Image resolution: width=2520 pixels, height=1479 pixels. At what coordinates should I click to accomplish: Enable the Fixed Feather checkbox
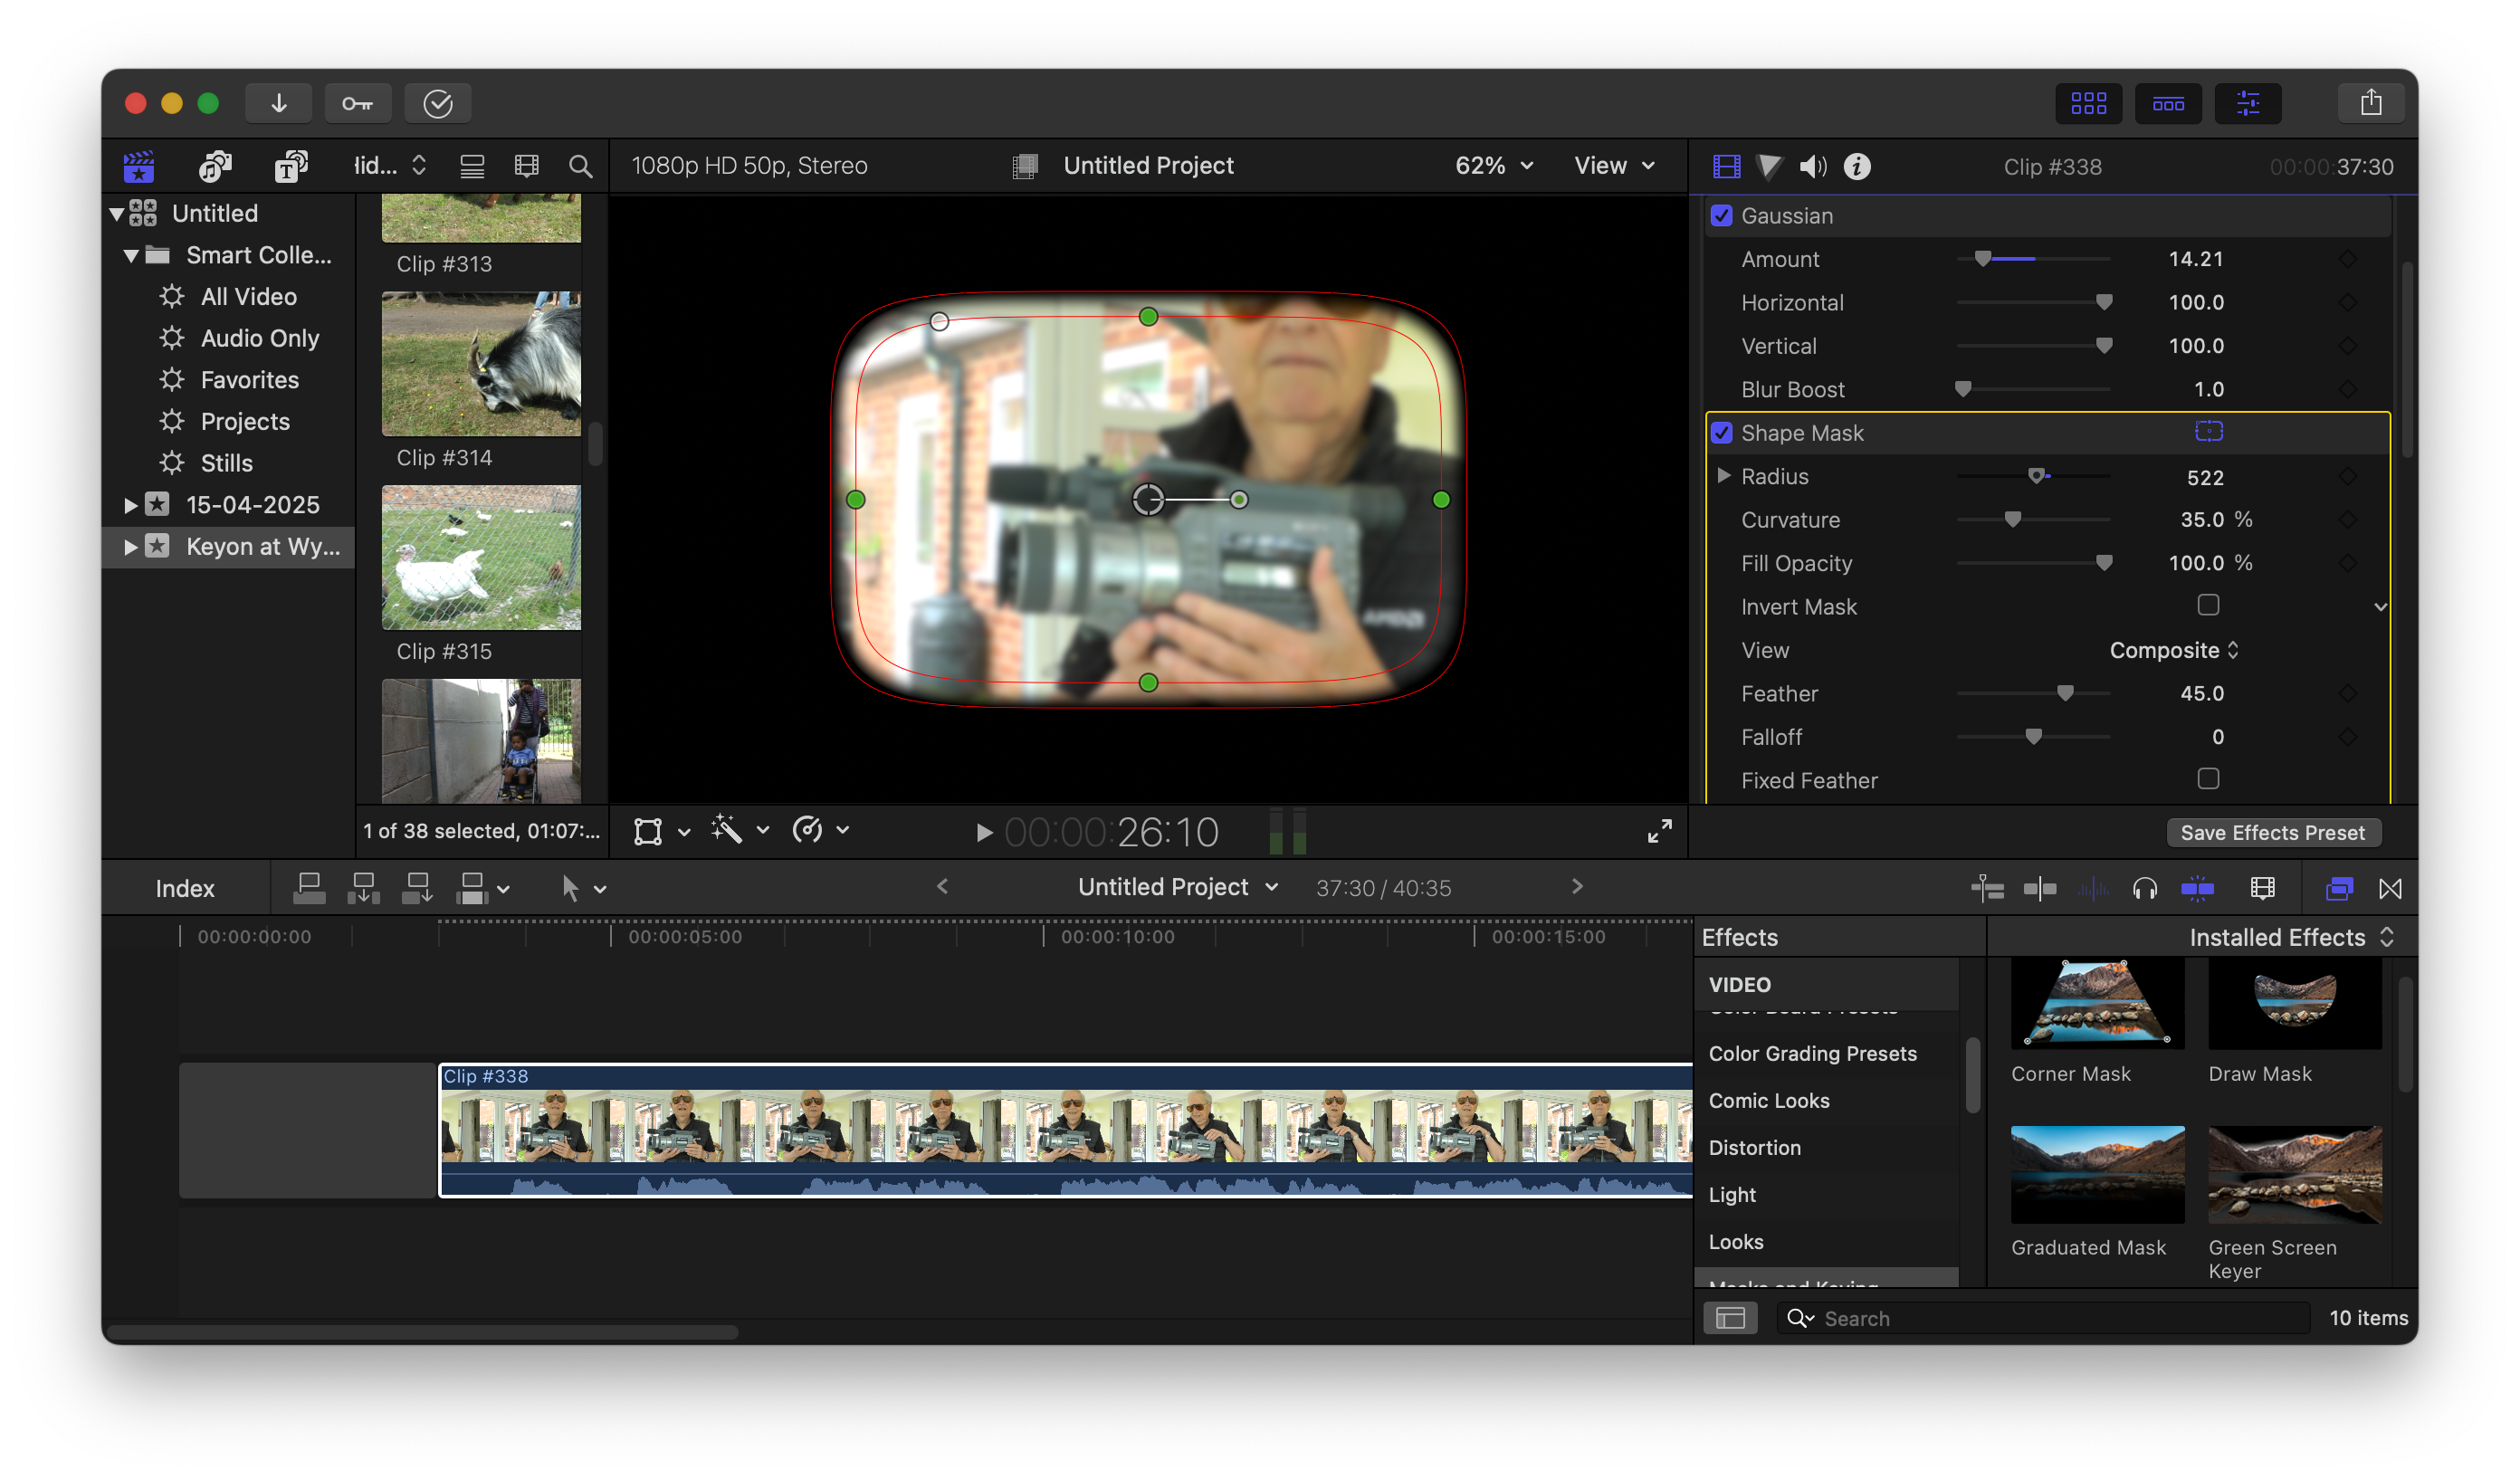pyautogui.click(x=2208, y=778)
